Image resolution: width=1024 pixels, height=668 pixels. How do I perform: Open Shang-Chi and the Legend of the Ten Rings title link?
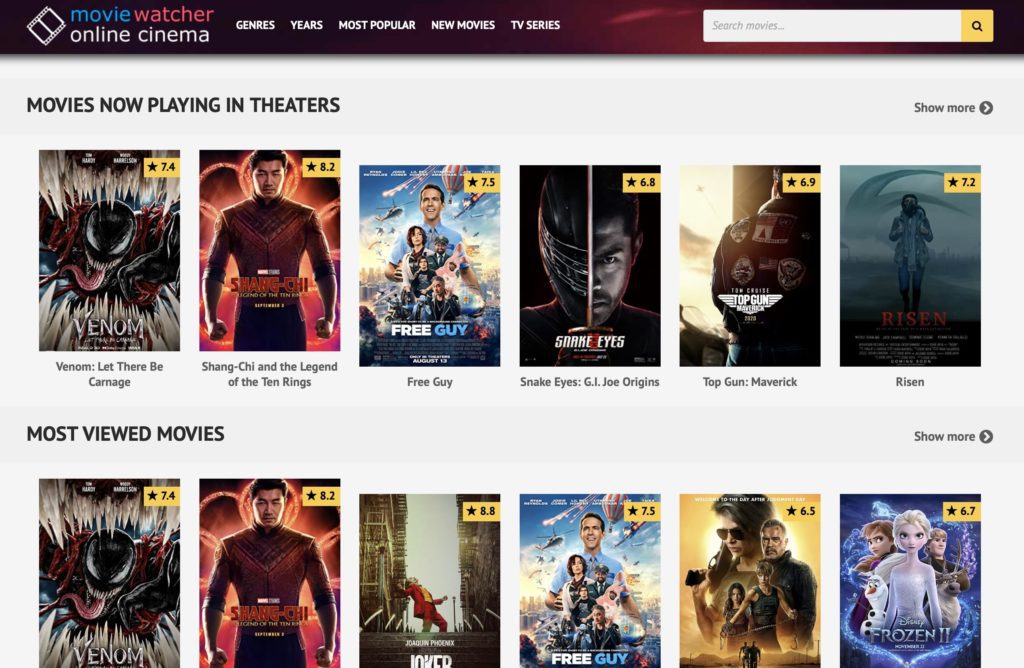[270, 374]
